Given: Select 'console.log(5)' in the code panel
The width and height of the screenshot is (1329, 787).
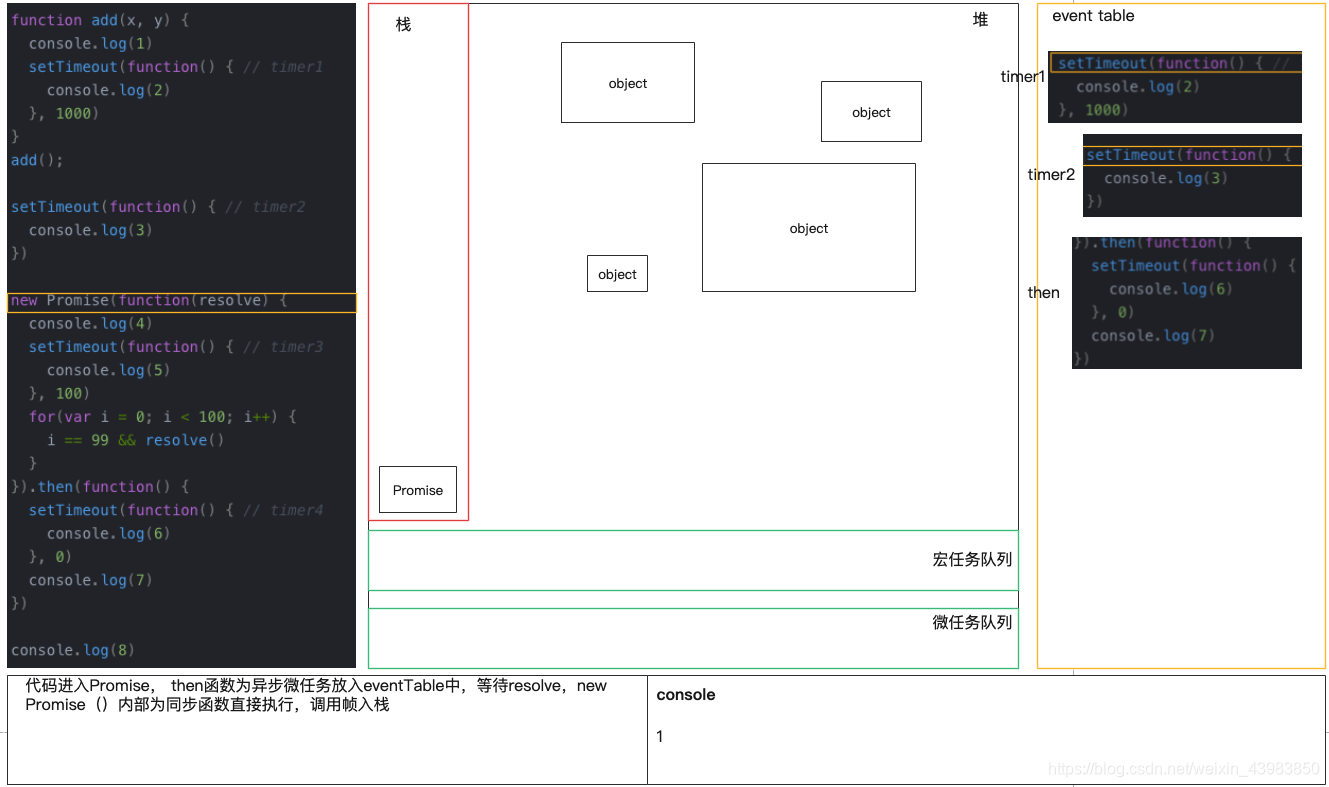Looking at the screenshot, I should click(108, 370).
